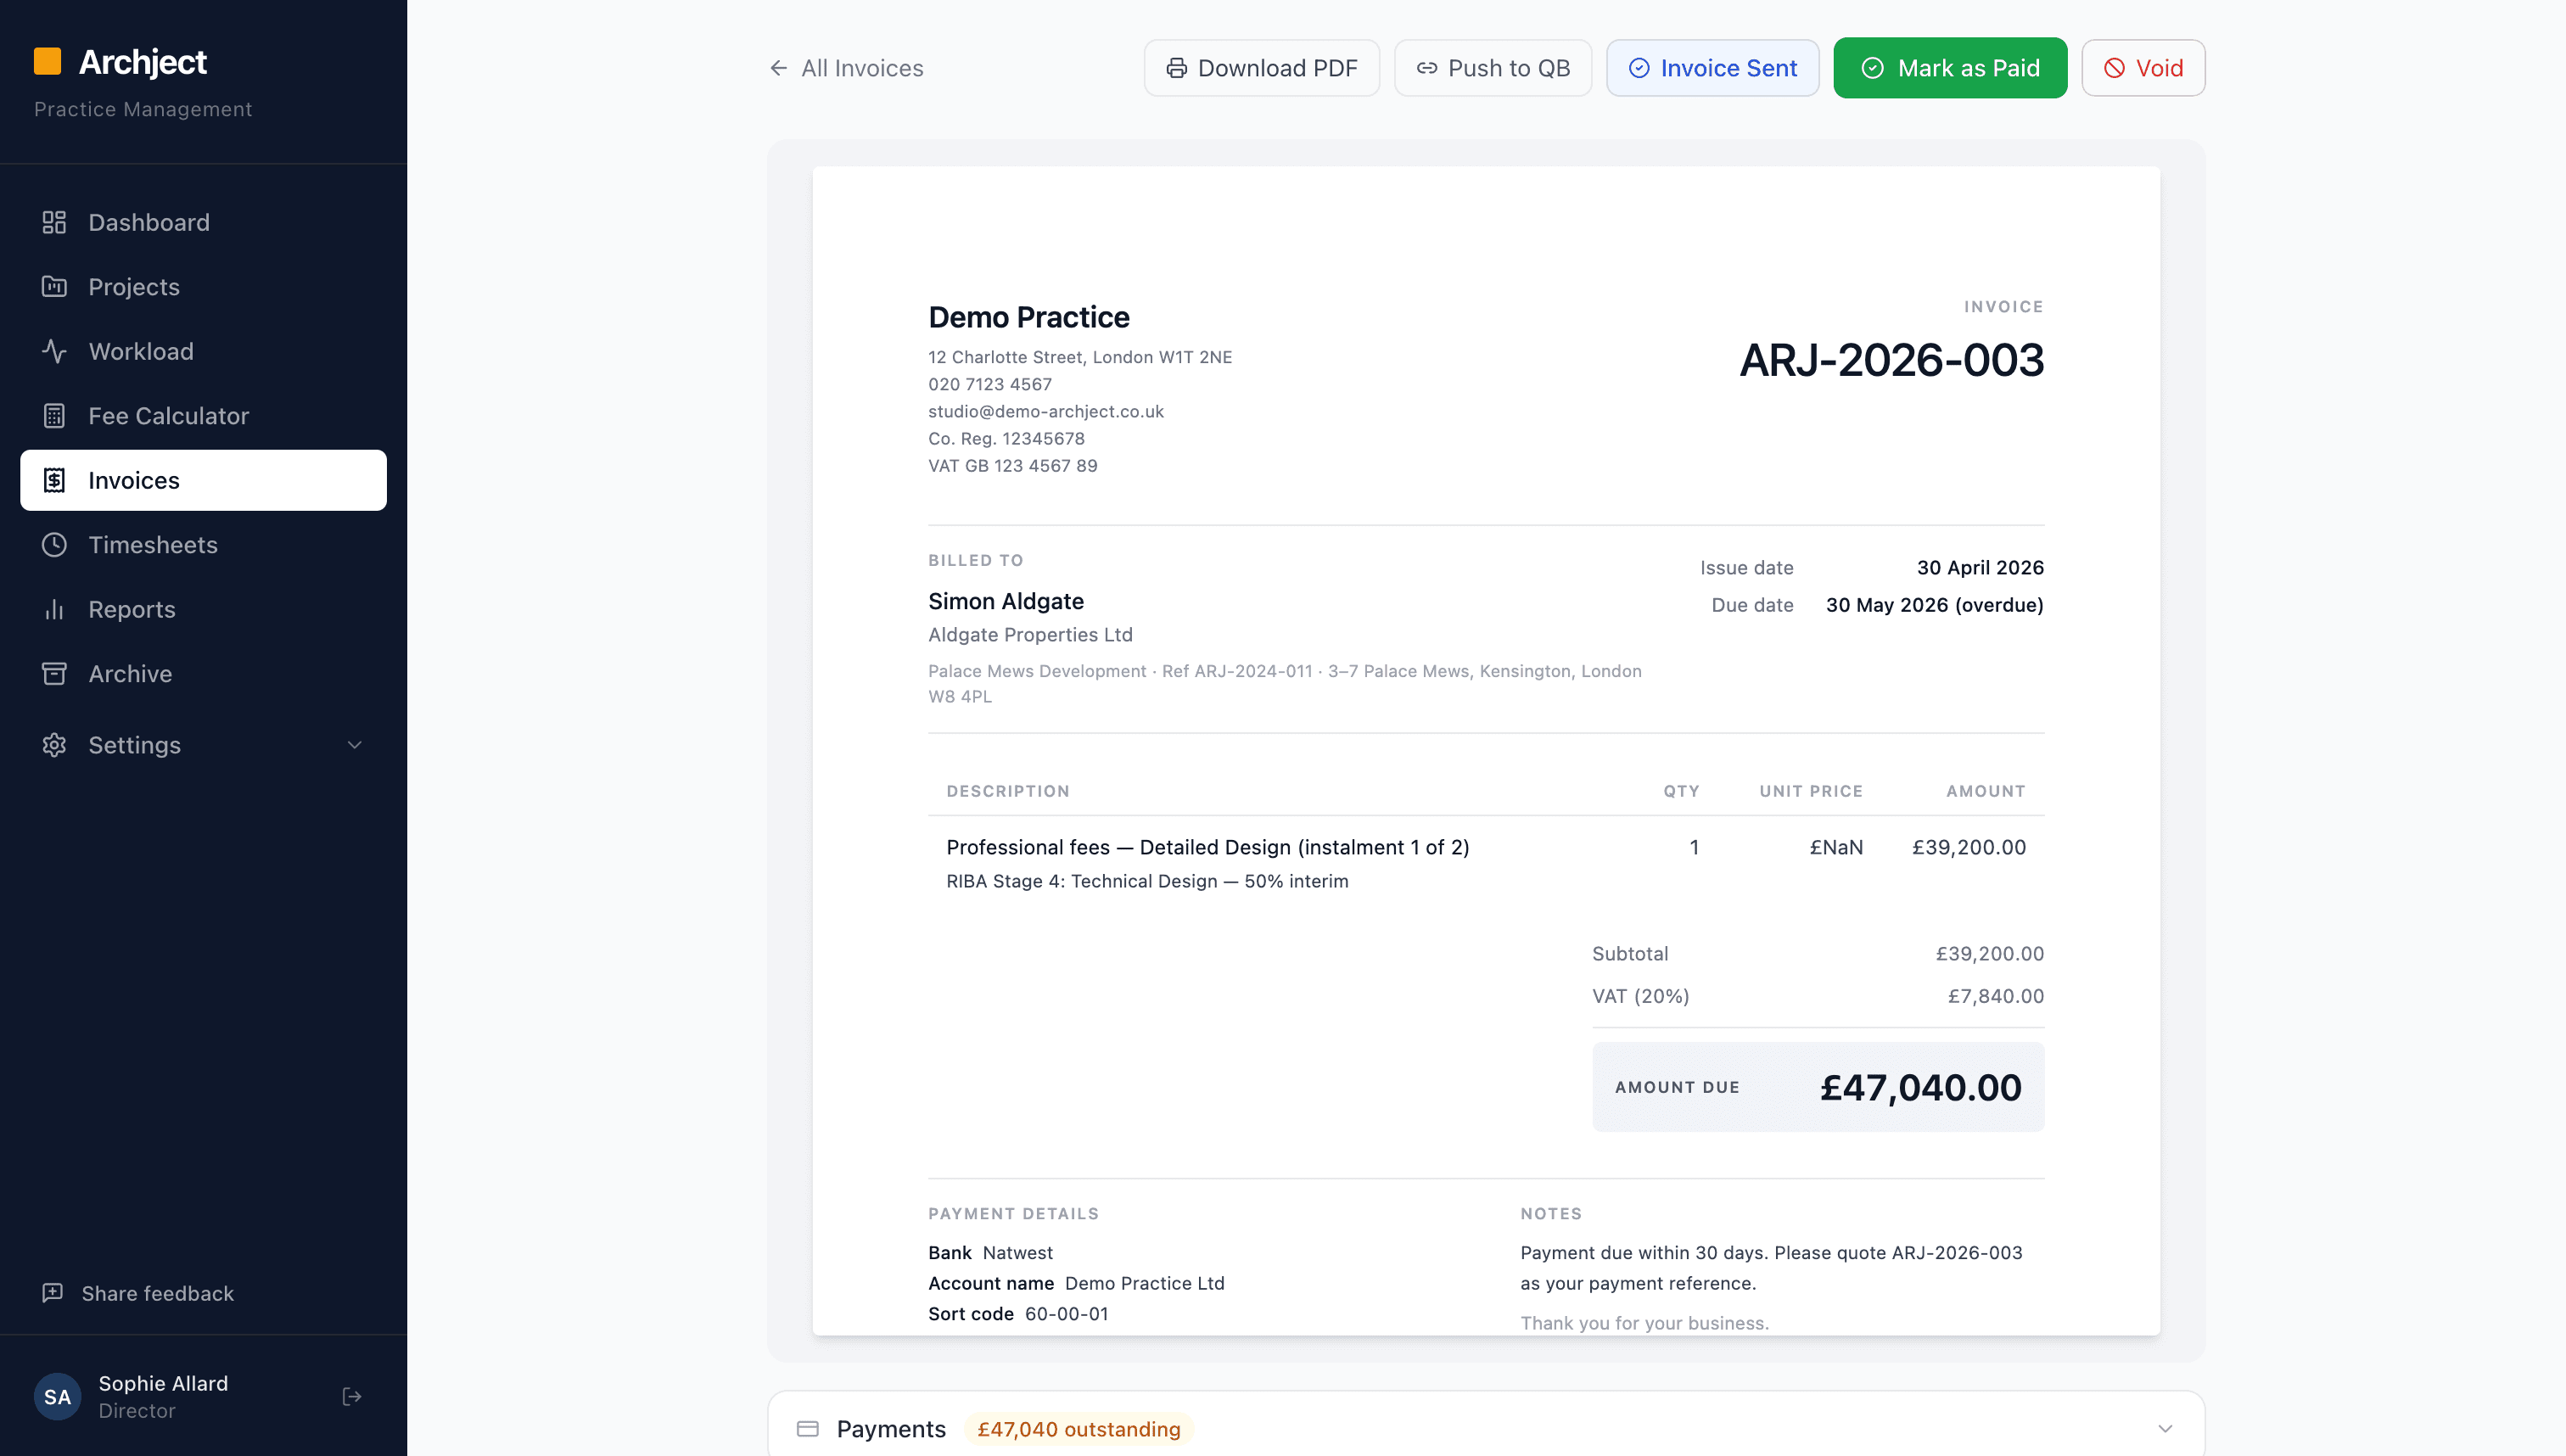Select Invoices in the sidebar
Viewport: 2566px width, 1456px height.
tap(203, 480)
